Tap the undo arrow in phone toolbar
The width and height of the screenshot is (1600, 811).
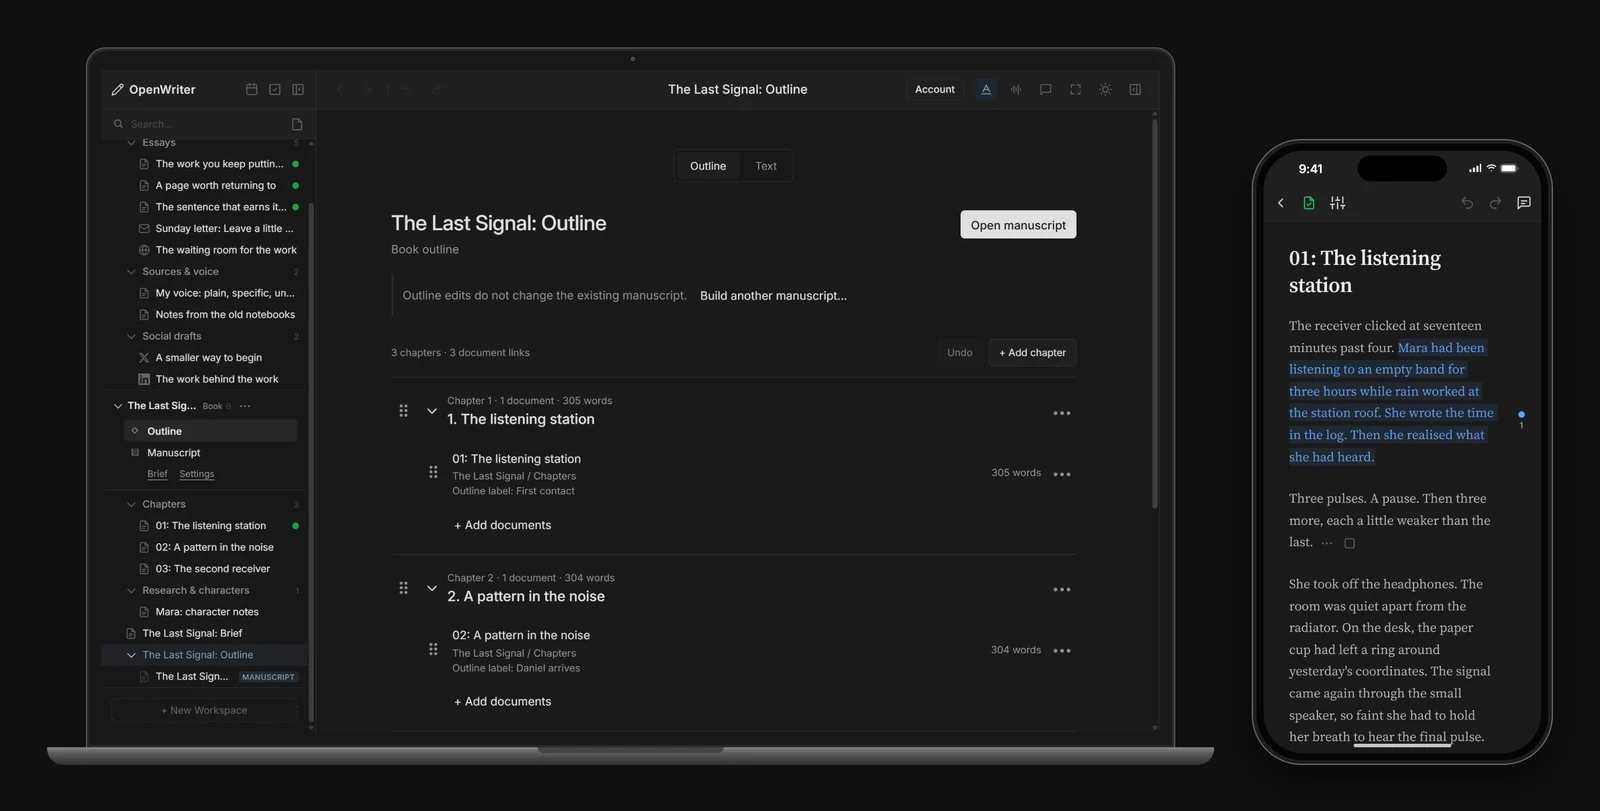point(1467,203)
